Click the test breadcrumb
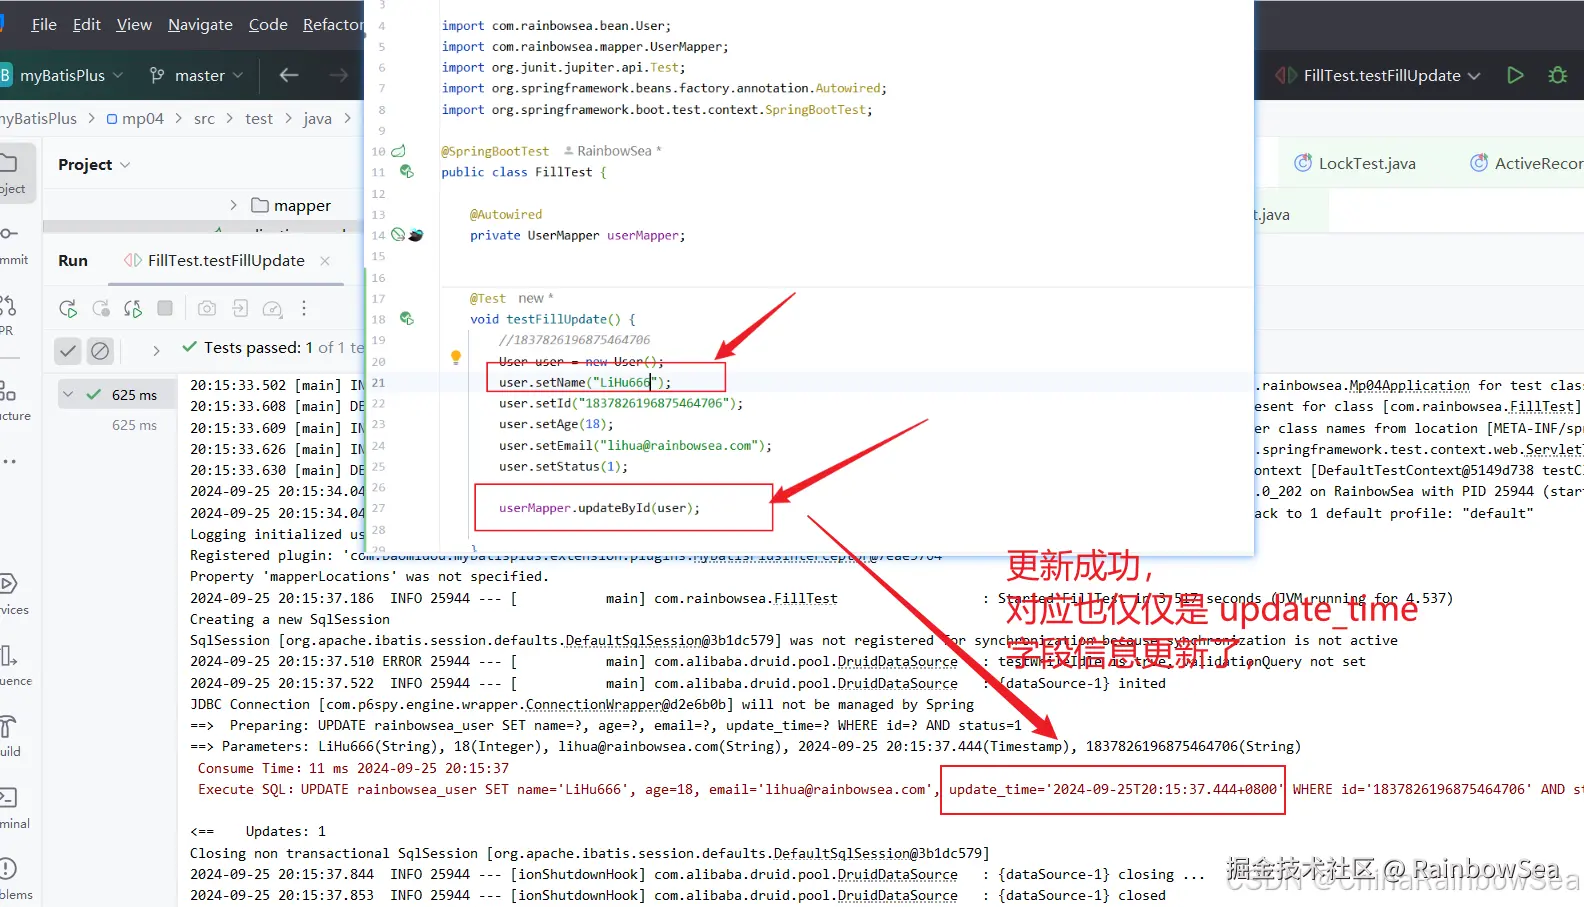The height and width of the screenshot is (907, 1584). 259,118
